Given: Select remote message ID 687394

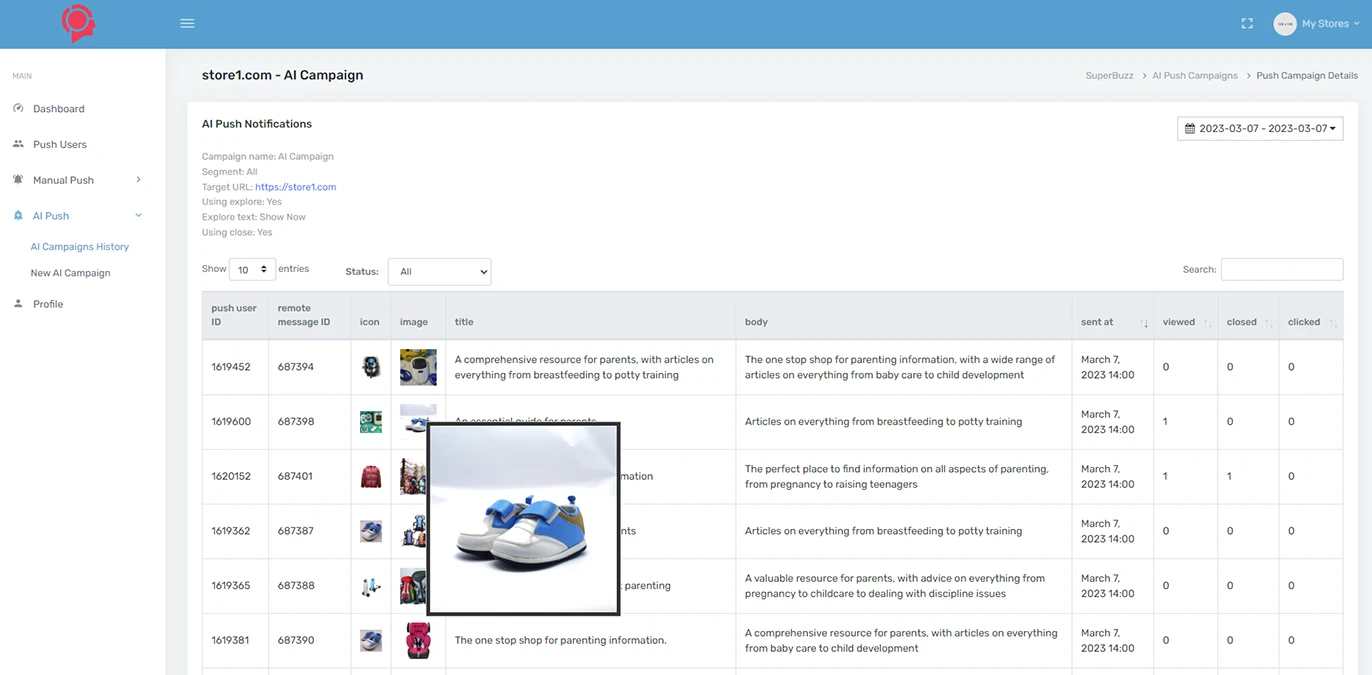Looking at the screenshot, I should click(296, 367).
